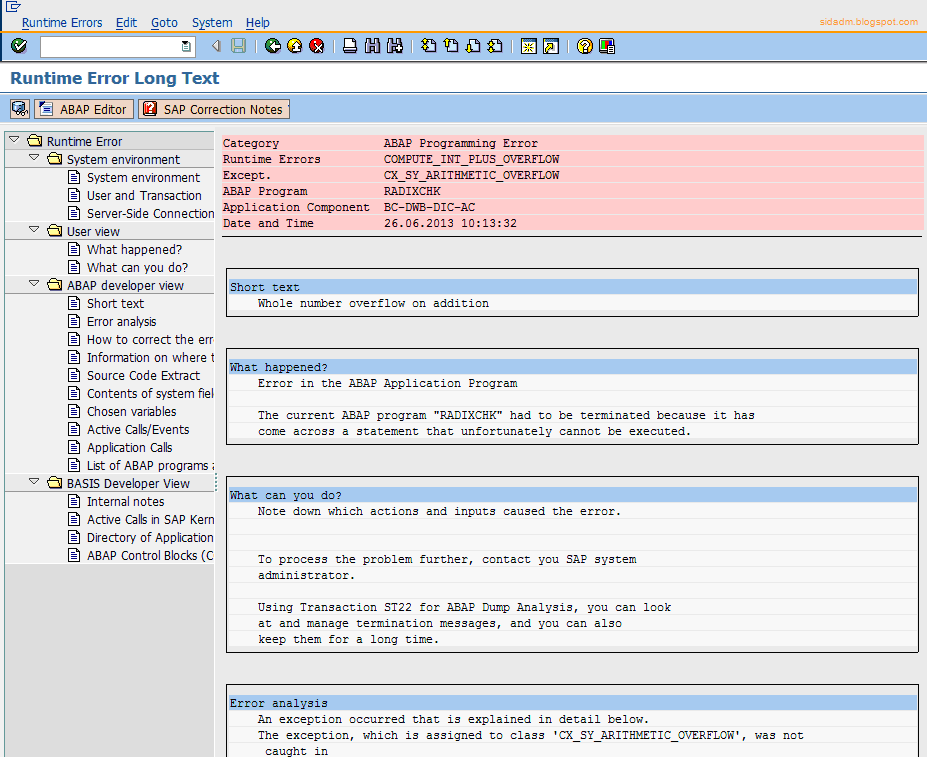Click the Create New Session icon
Image resolution: width=927 pixels, height=757 pixels.
pos(529,46)
